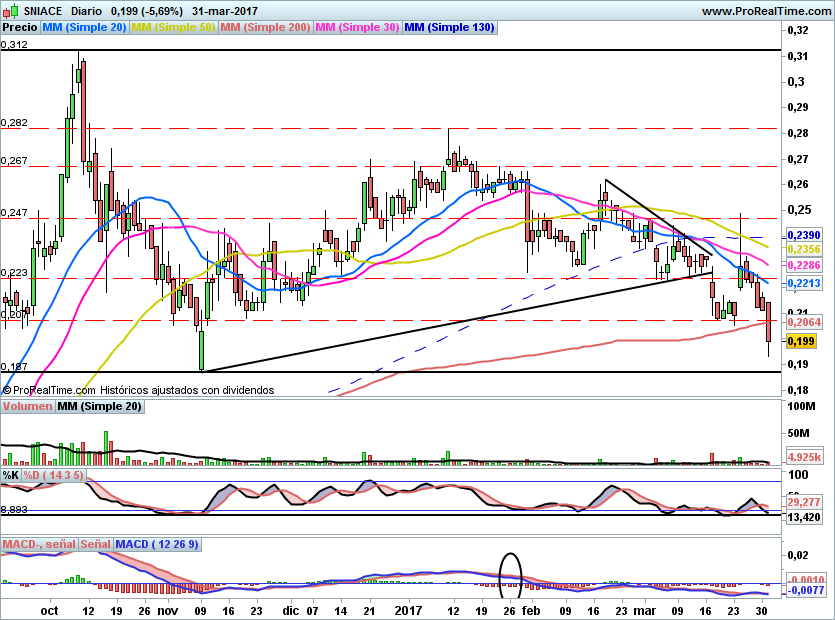Image resolution: width=835 pixels, height=620 pixels.
Task: Click the black ellipse marker on MACD
Action: (511, 573)
